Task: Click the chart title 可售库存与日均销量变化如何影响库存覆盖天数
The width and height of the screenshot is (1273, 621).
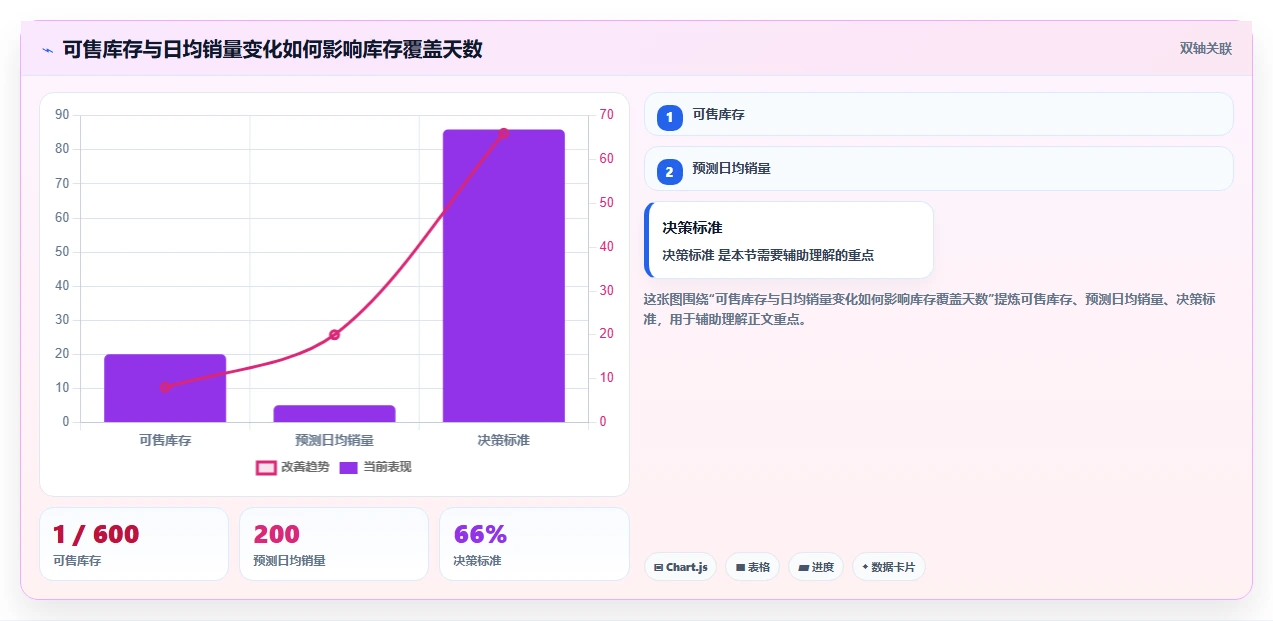Action: (x=272, y=49)
